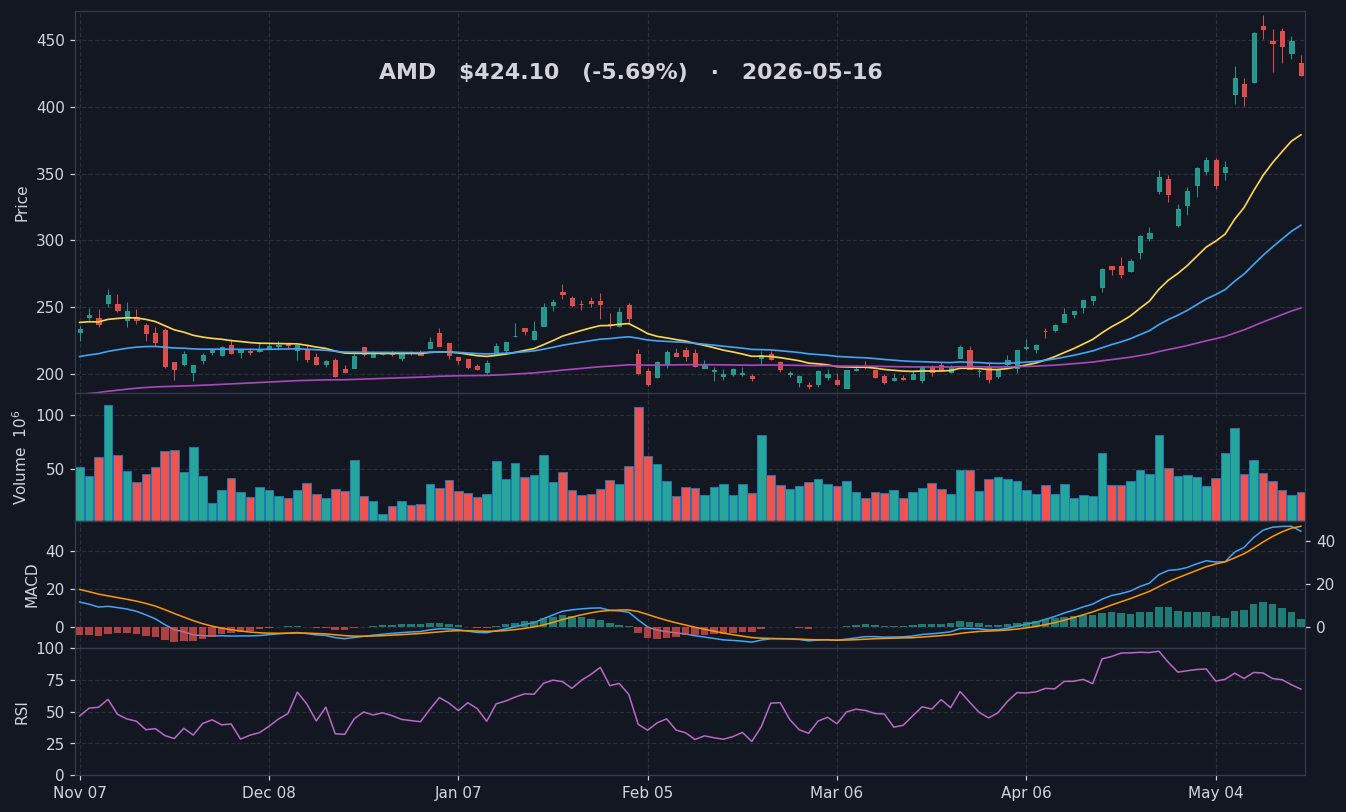
Task: Click the Price axis title
Action: point(22,203)
